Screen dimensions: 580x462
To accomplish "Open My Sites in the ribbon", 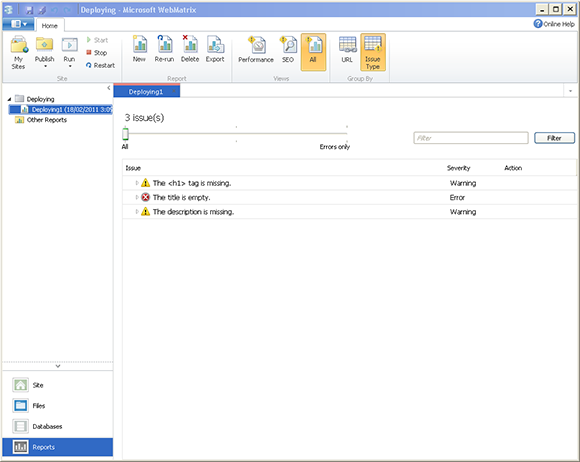I will point(18,53).
